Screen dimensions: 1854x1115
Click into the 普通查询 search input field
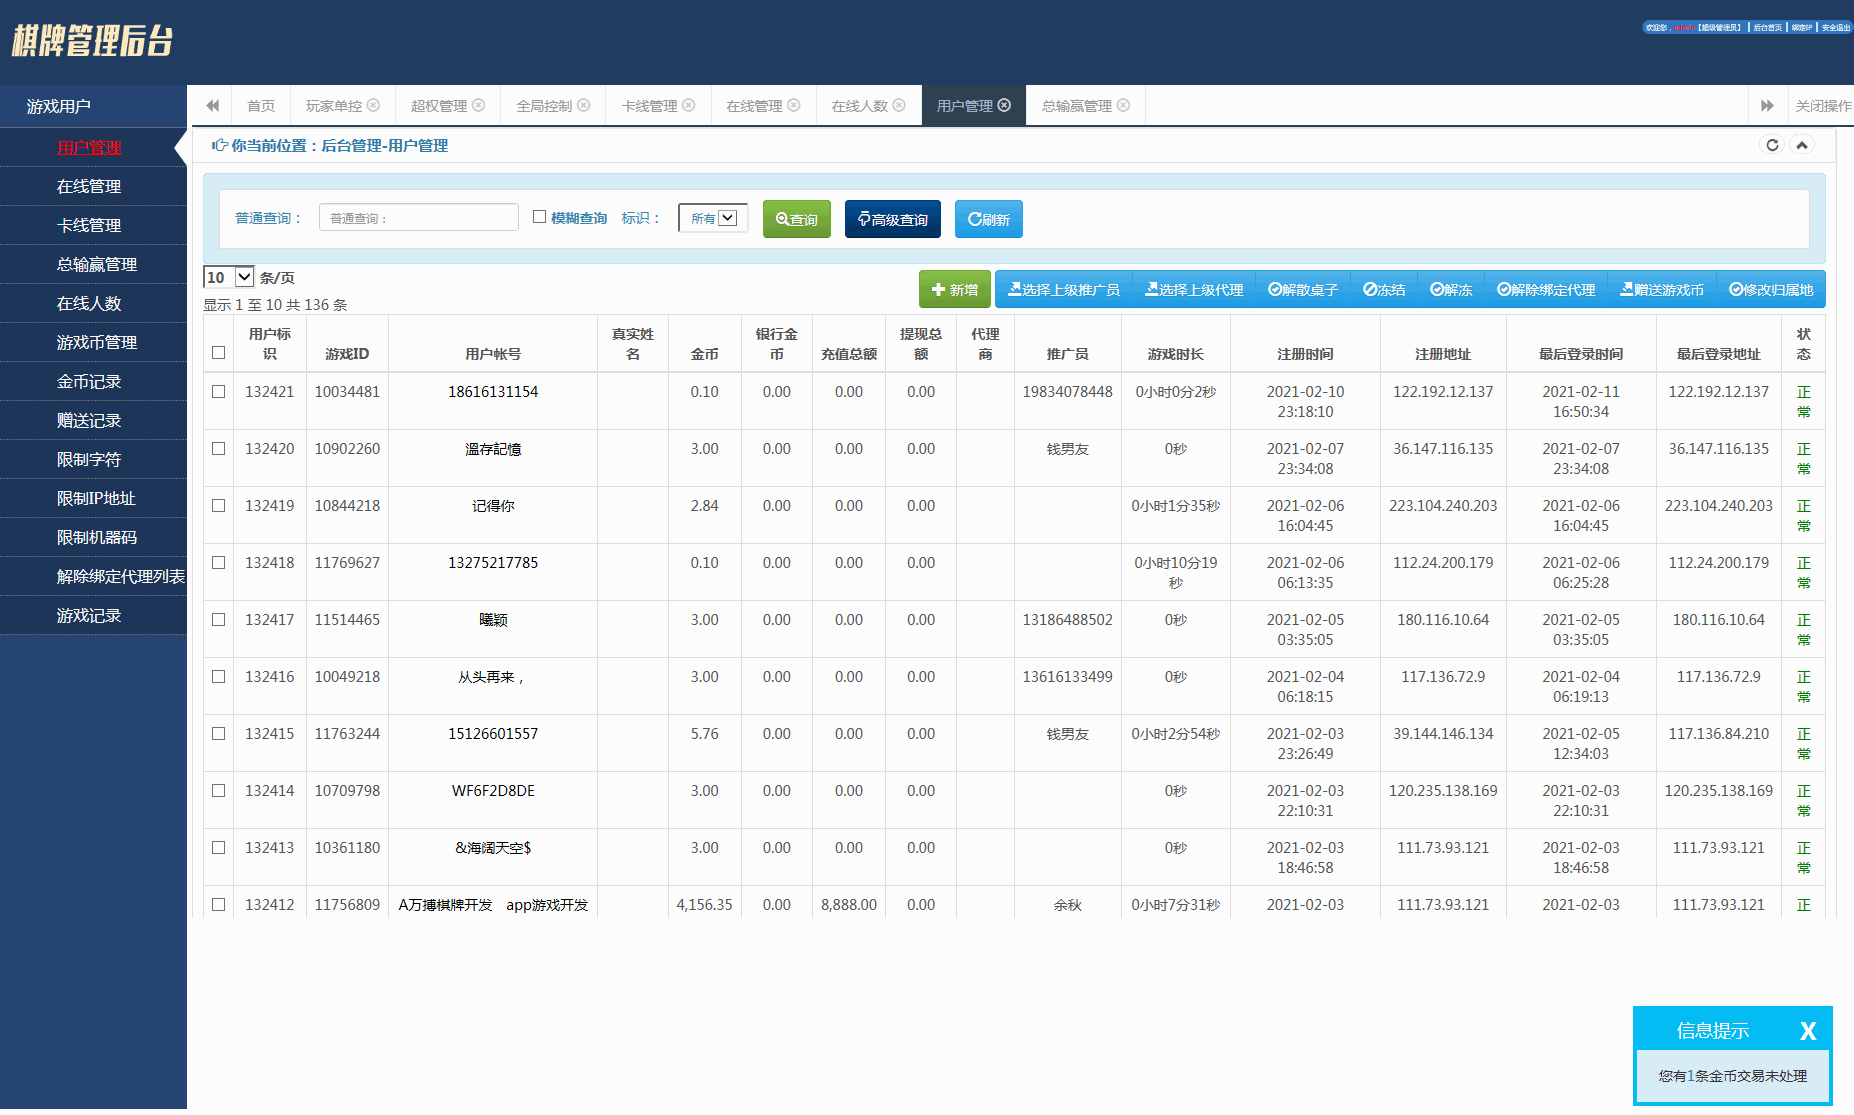coord(418,217)
